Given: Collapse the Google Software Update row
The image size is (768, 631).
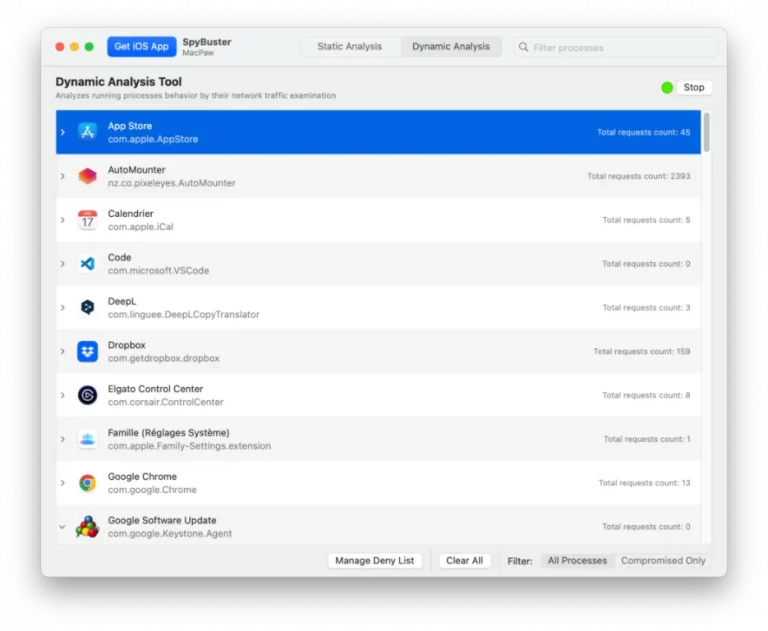Looking at the screenshot, I should 62,527.
